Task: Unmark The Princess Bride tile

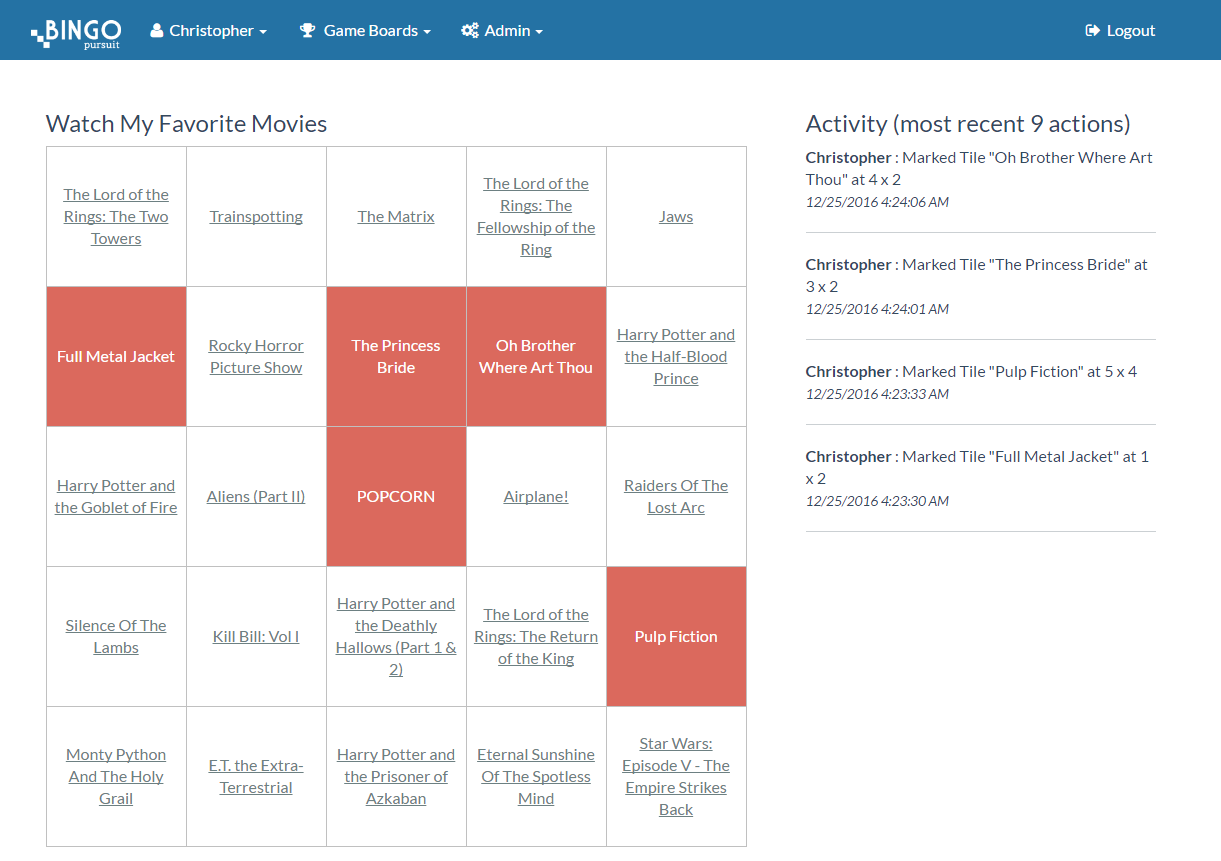Action: 396,357
